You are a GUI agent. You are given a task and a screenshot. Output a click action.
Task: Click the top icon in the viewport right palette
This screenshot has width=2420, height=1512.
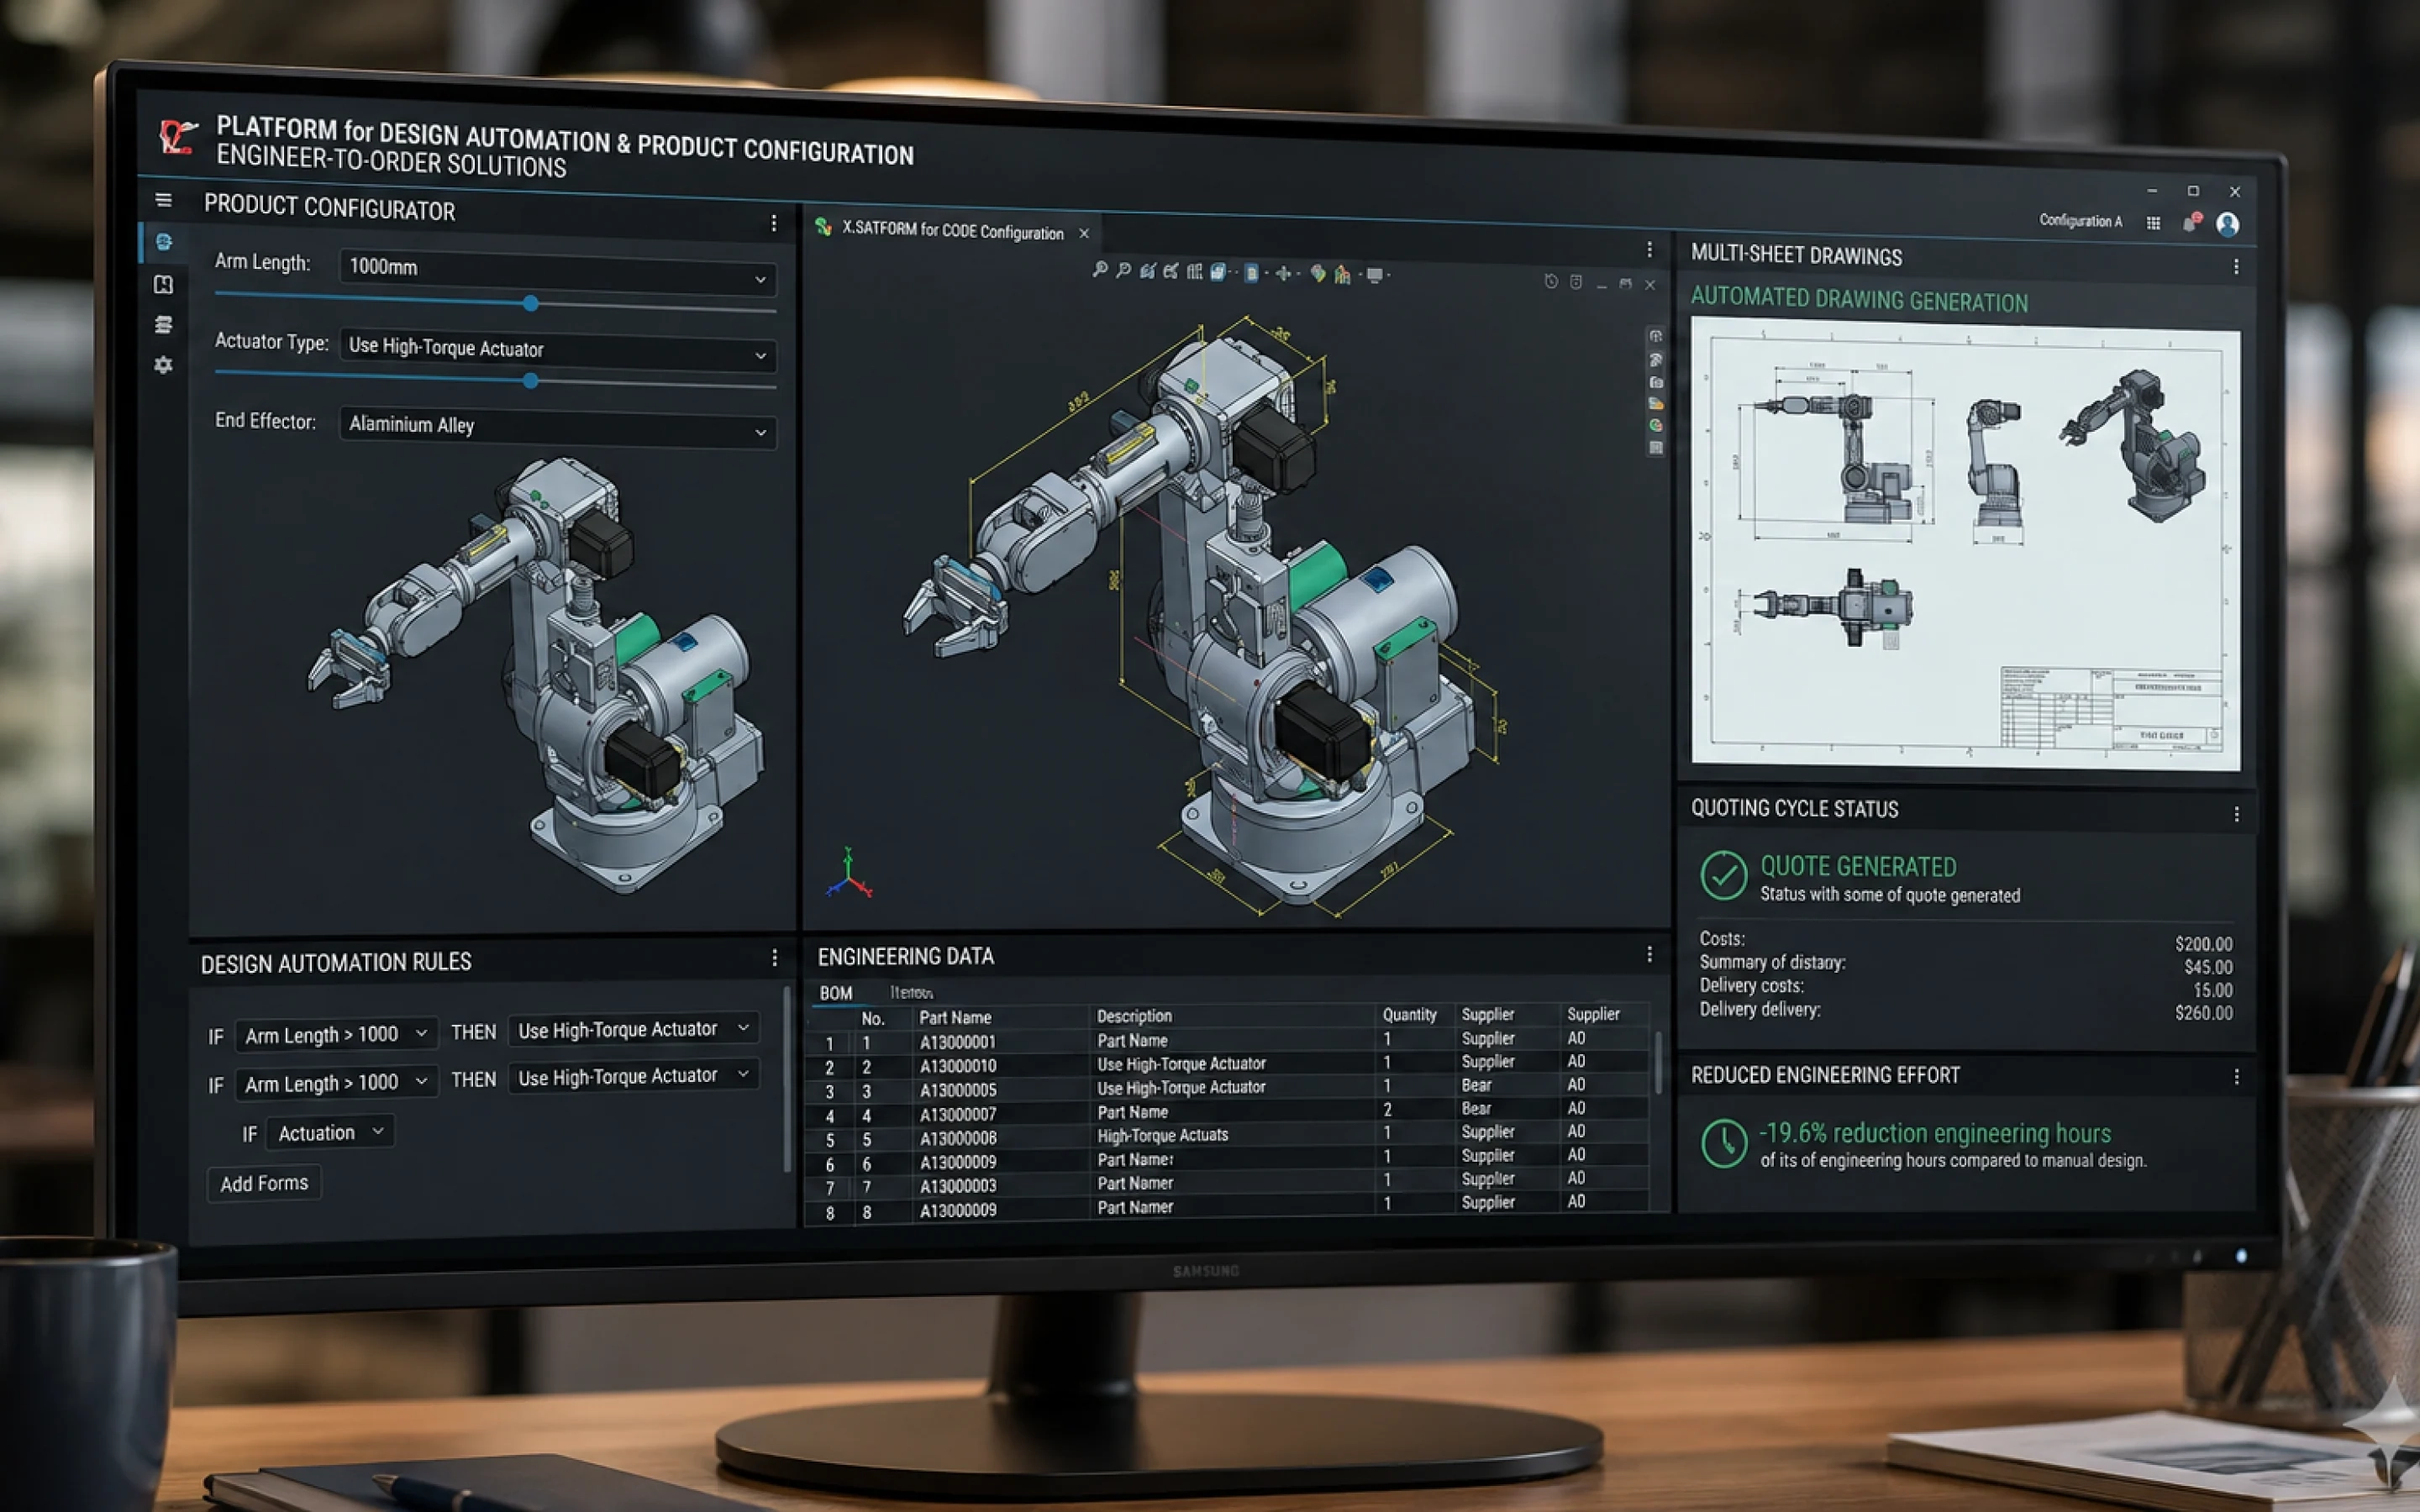[x=1656, y=336]
